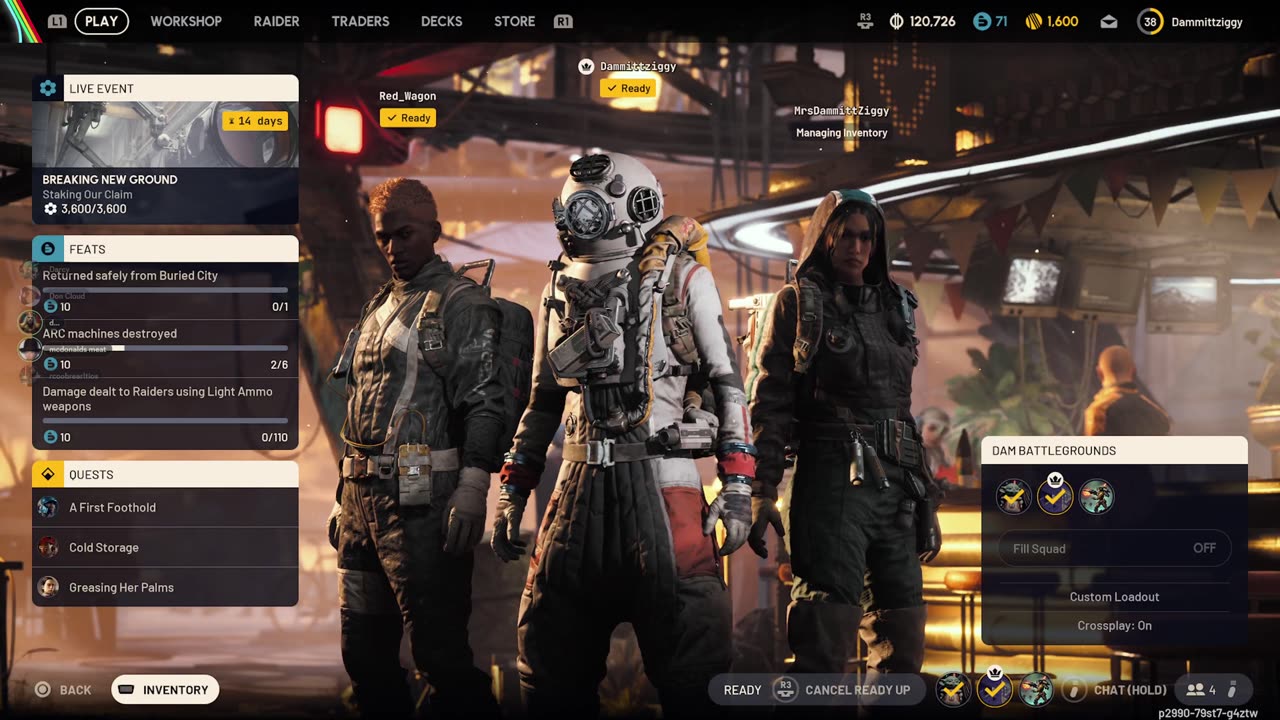
Task: Open the PLAY tab
Action: (x=101, y=21)
